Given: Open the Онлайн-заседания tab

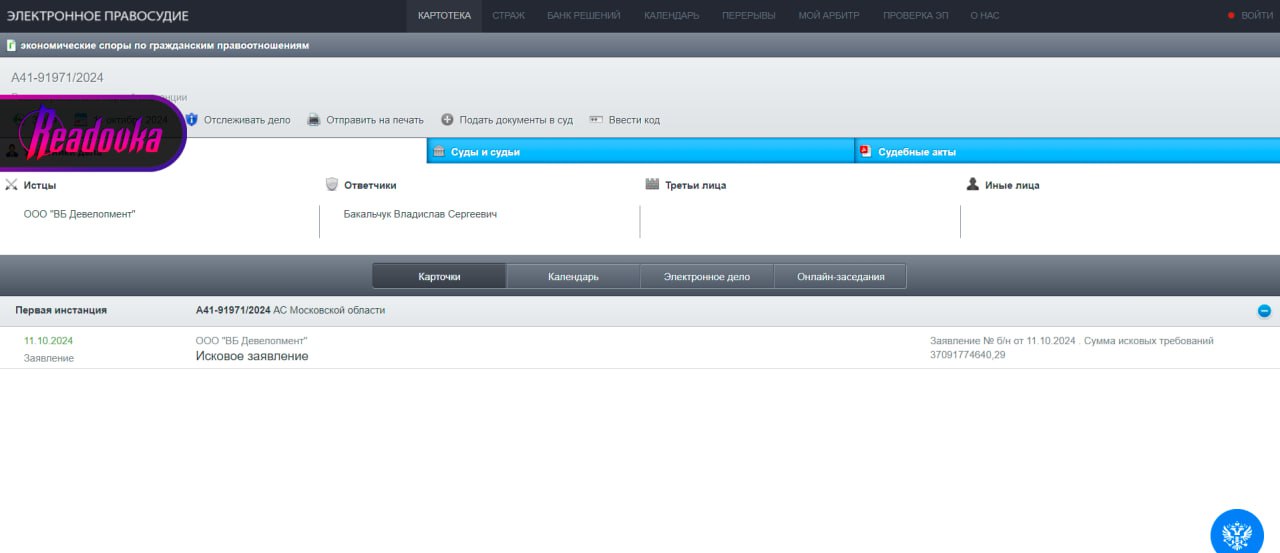Looking at the screenshot, I should pyautogui.click(x=840, y=277).
